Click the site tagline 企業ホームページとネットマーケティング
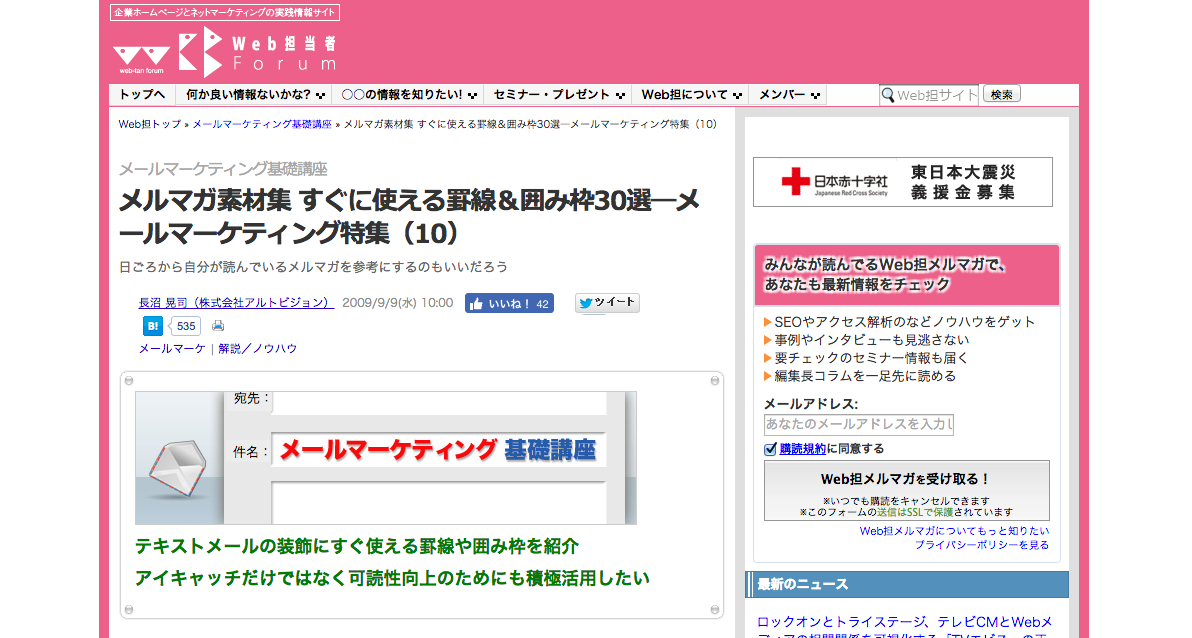The width and height of the screenshot is (1192, 638). tap(224, 13)
